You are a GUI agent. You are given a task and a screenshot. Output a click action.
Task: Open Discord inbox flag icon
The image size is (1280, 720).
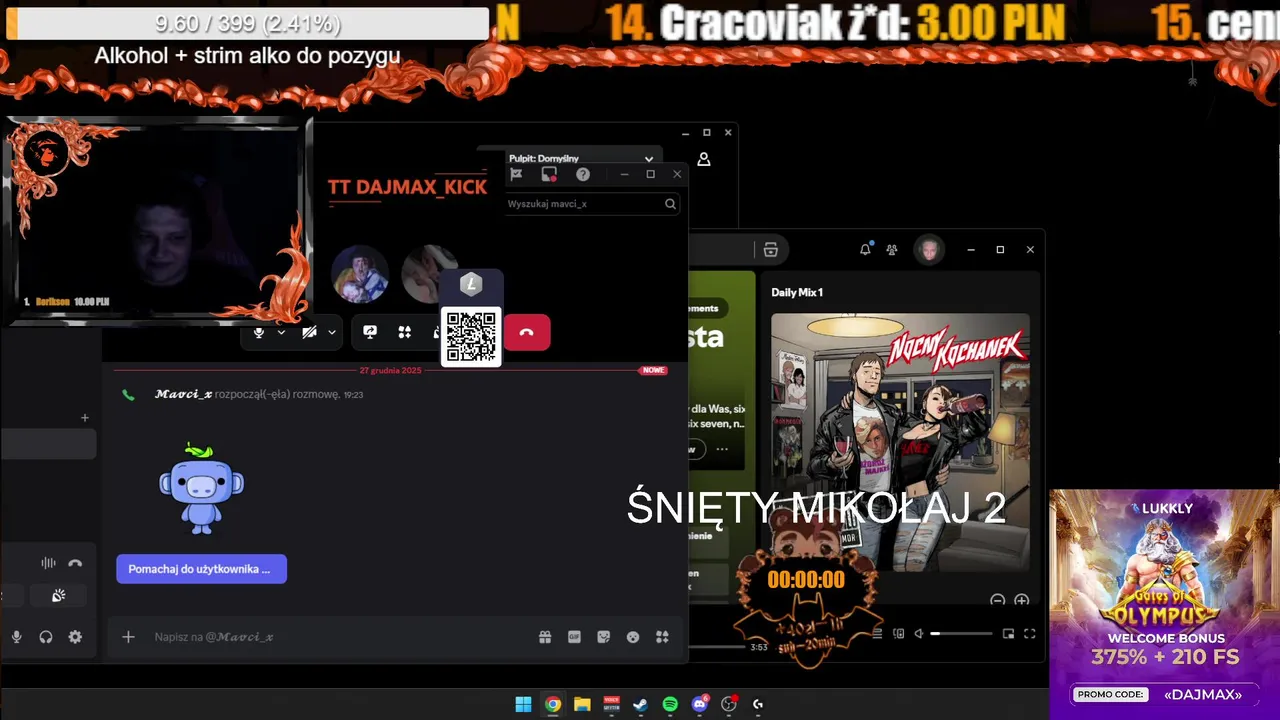[x=516, y=174]
